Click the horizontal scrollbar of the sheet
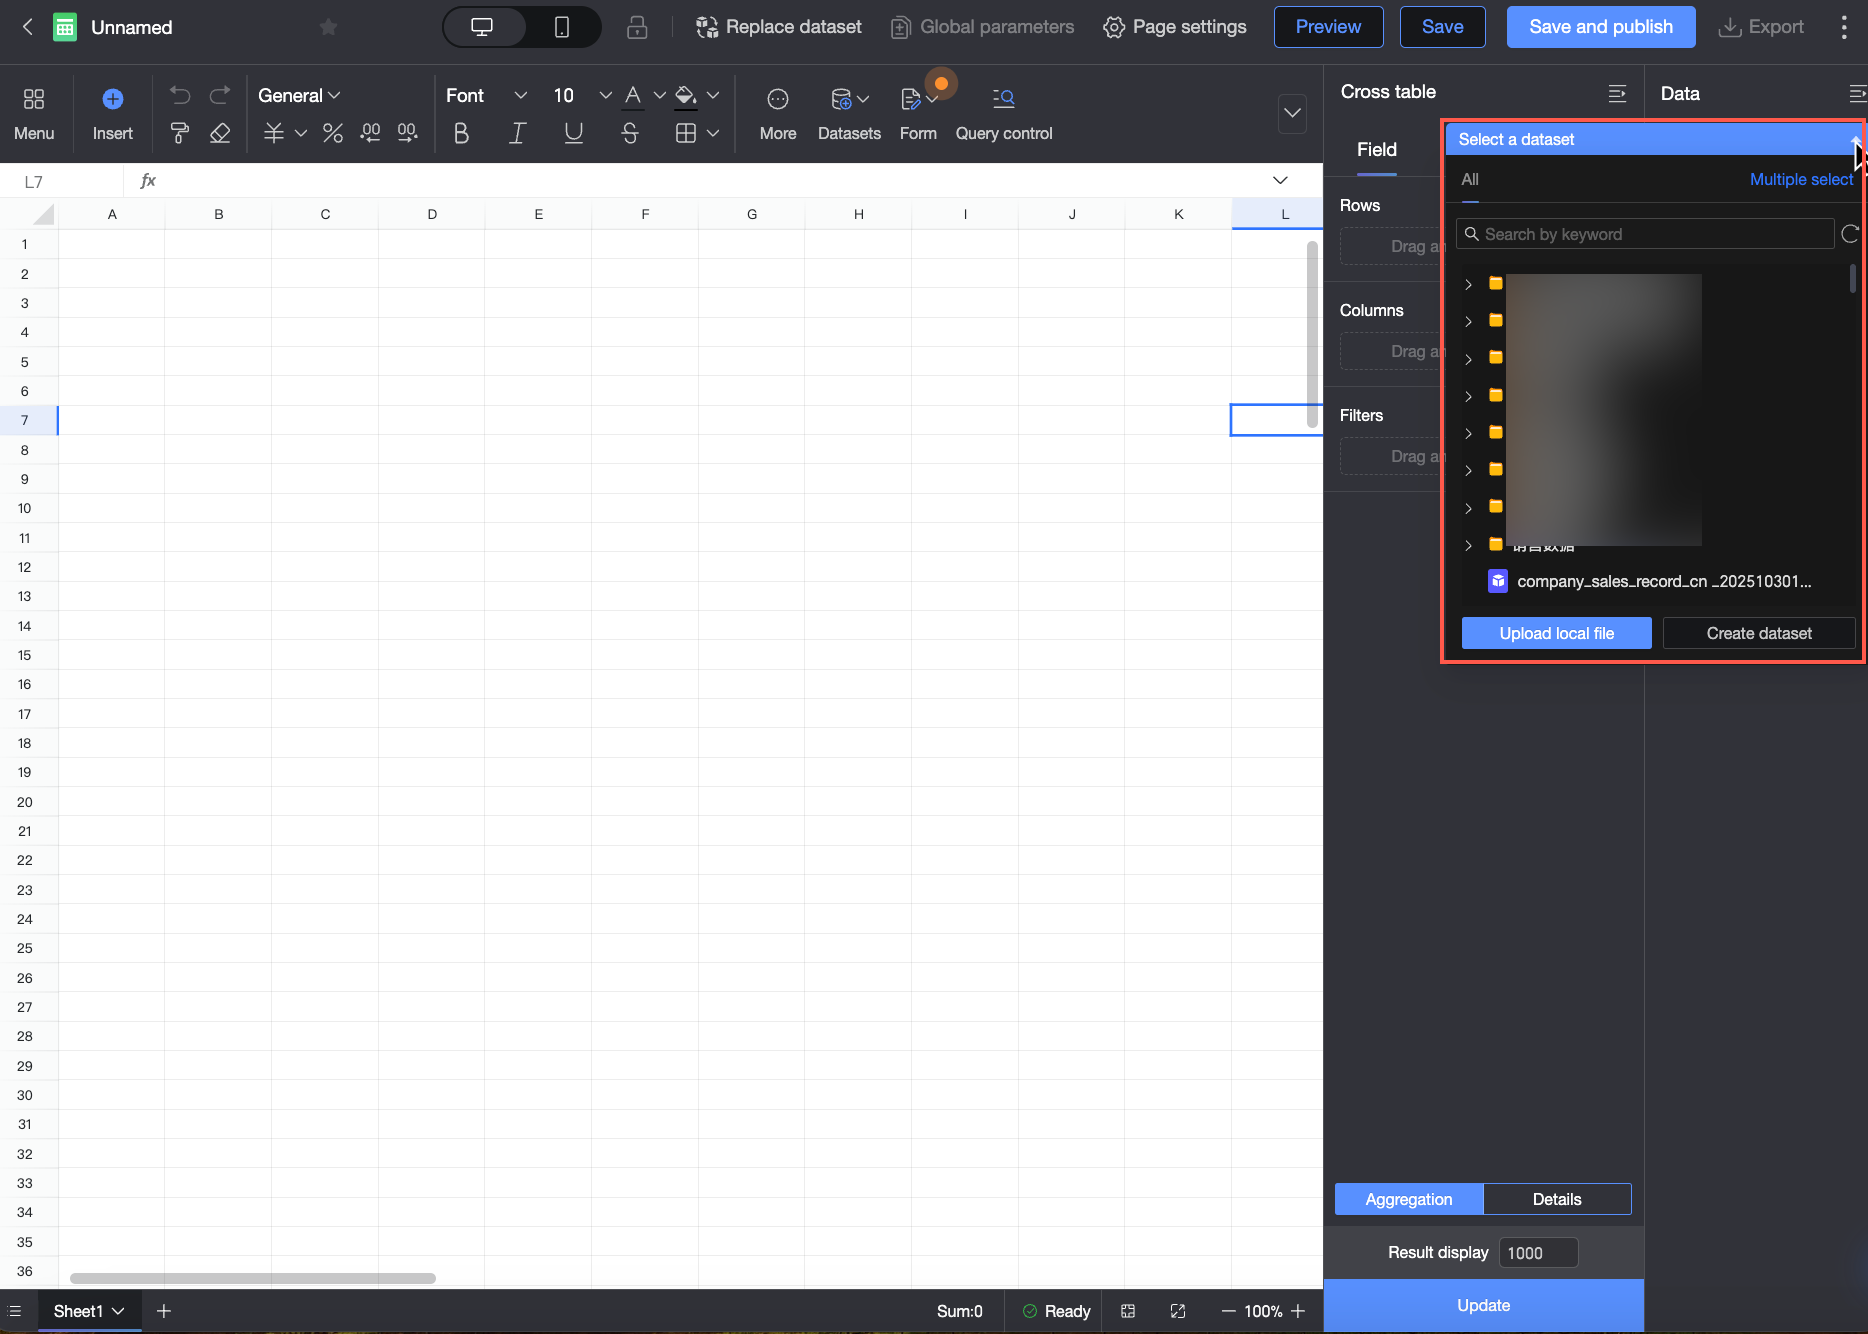 click(x=253, y=1278)
